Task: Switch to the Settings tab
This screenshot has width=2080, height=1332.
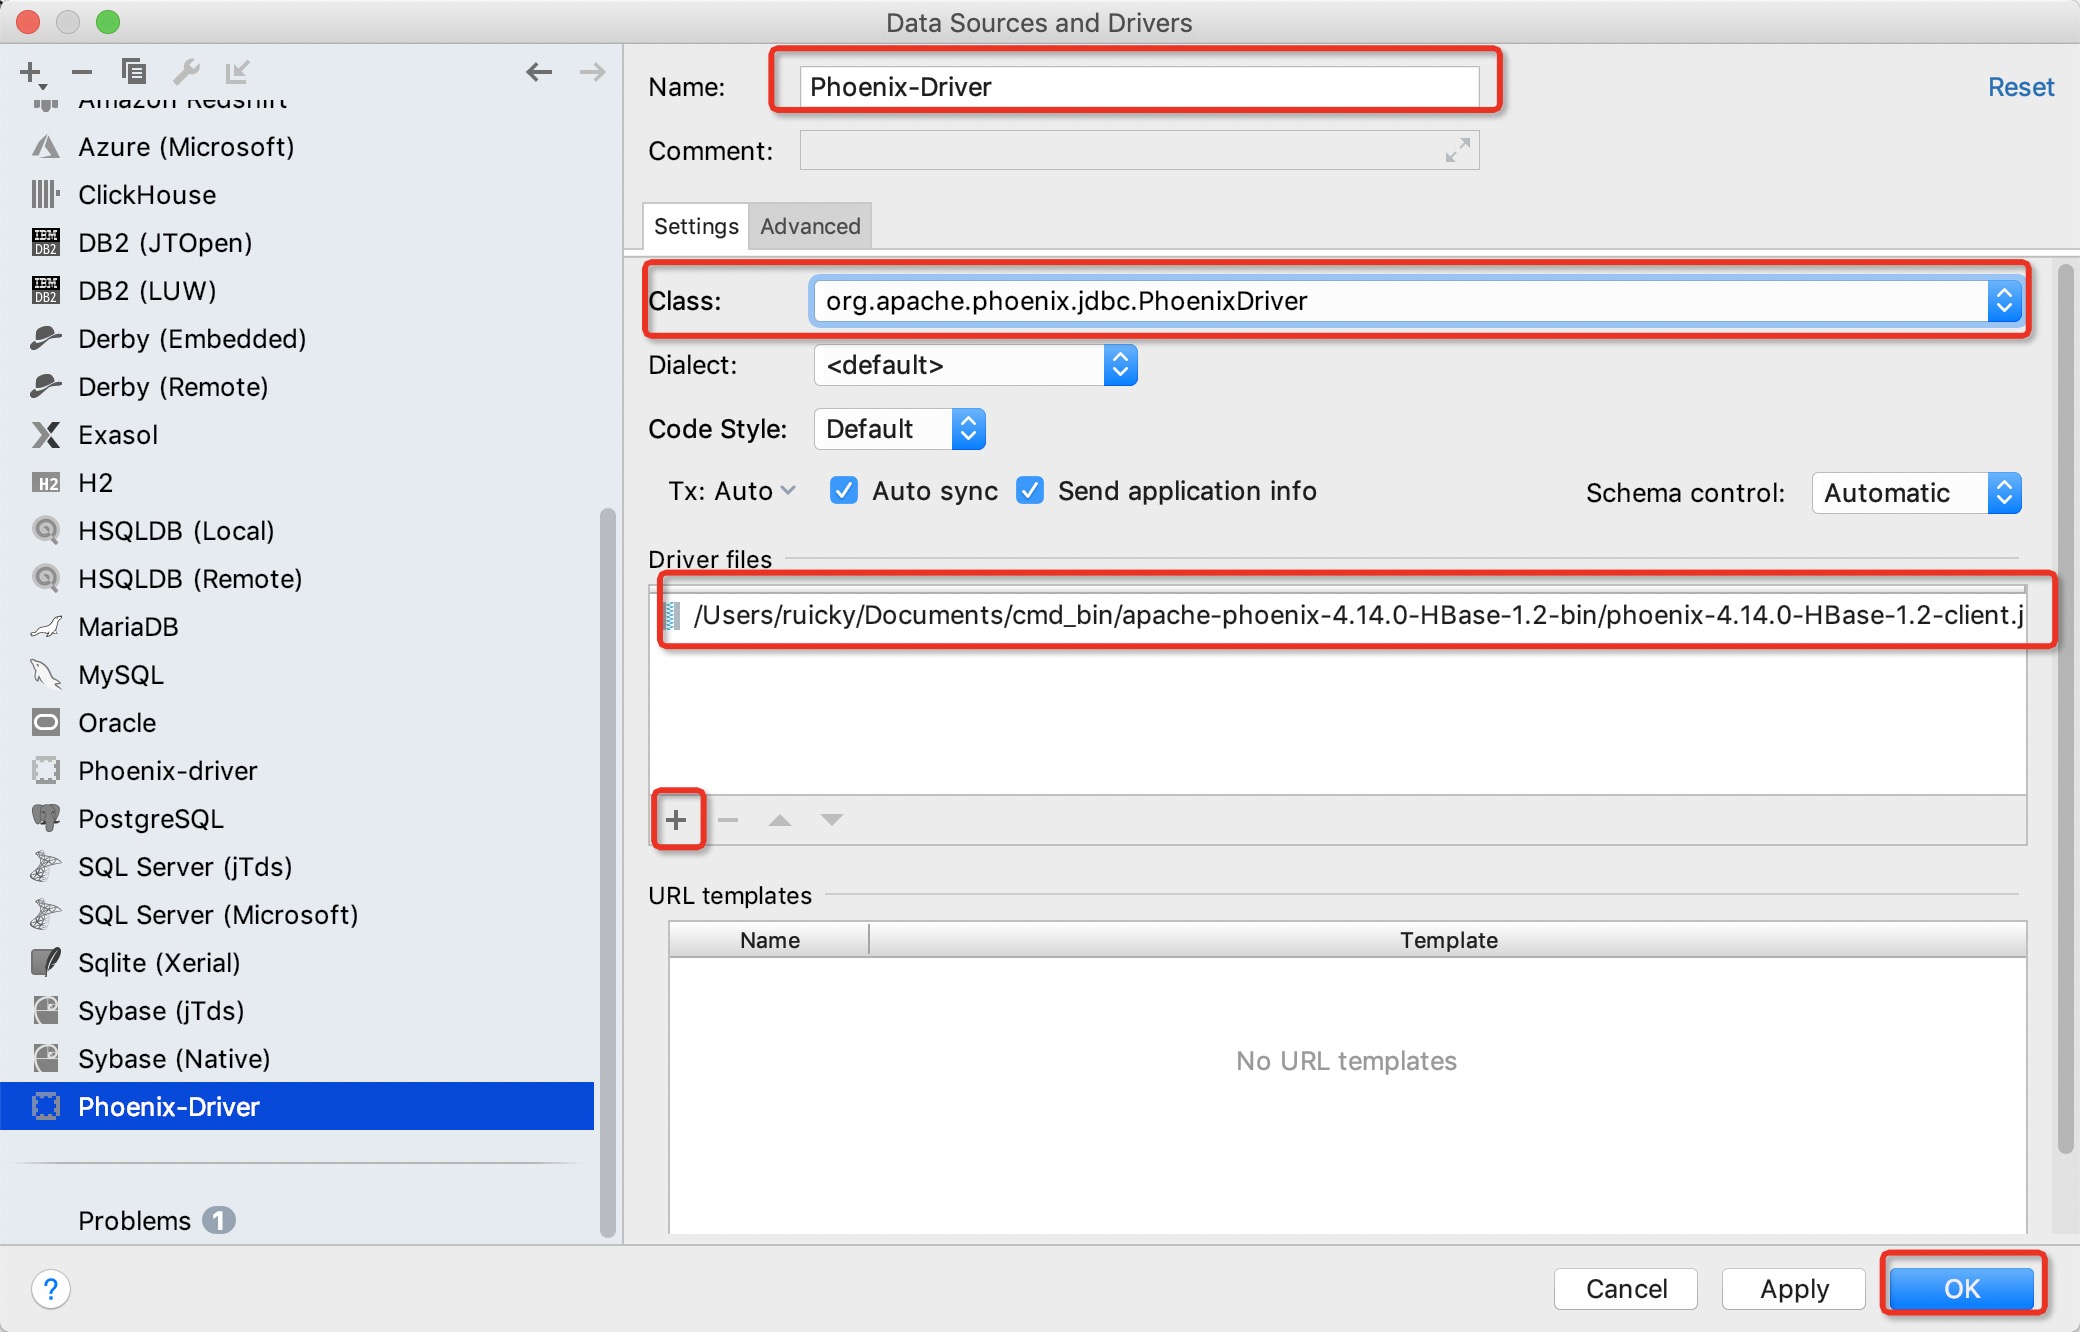Action: click(696, 226)
